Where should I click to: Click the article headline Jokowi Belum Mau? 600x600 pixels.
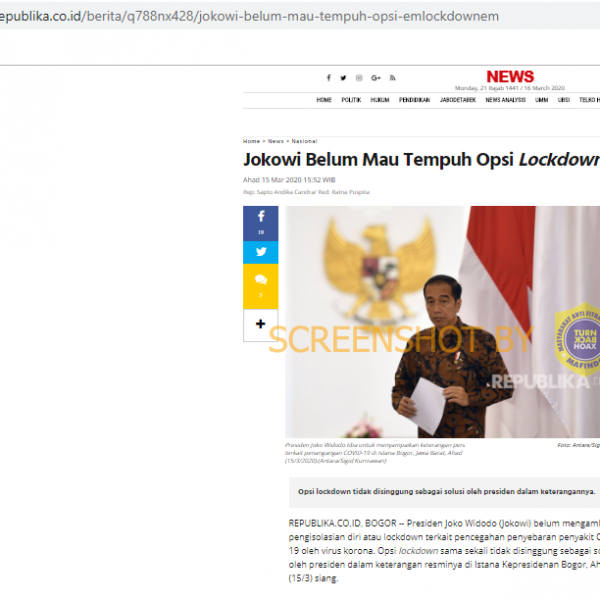point(421,160)
